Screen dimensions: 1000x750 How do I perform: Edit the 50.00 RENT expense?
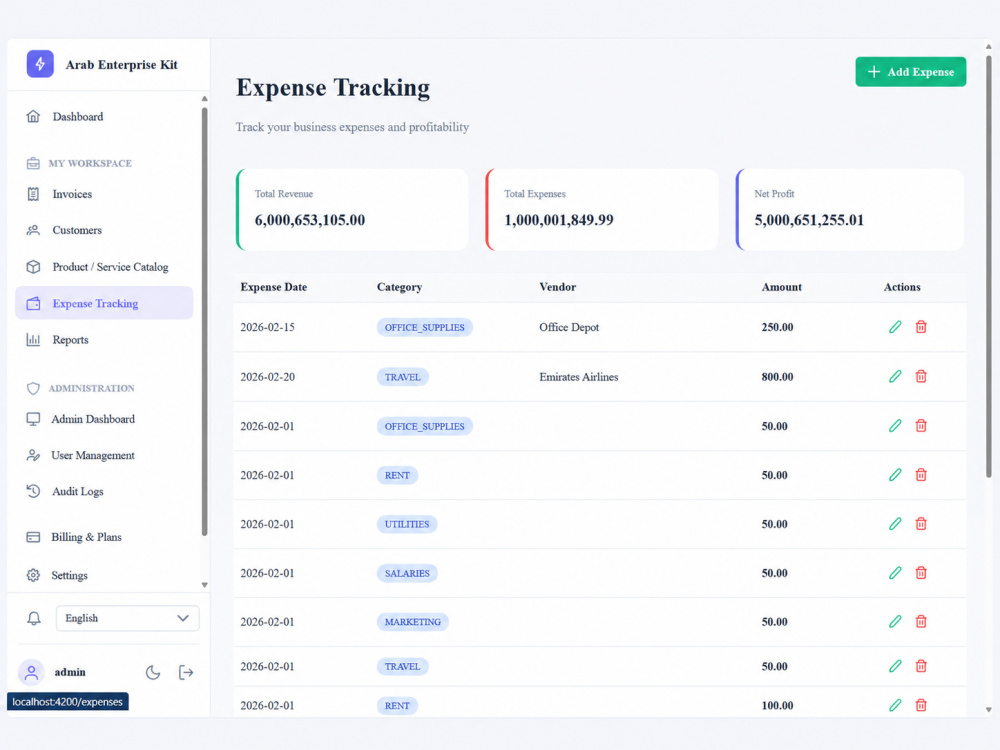click(895, 474)
